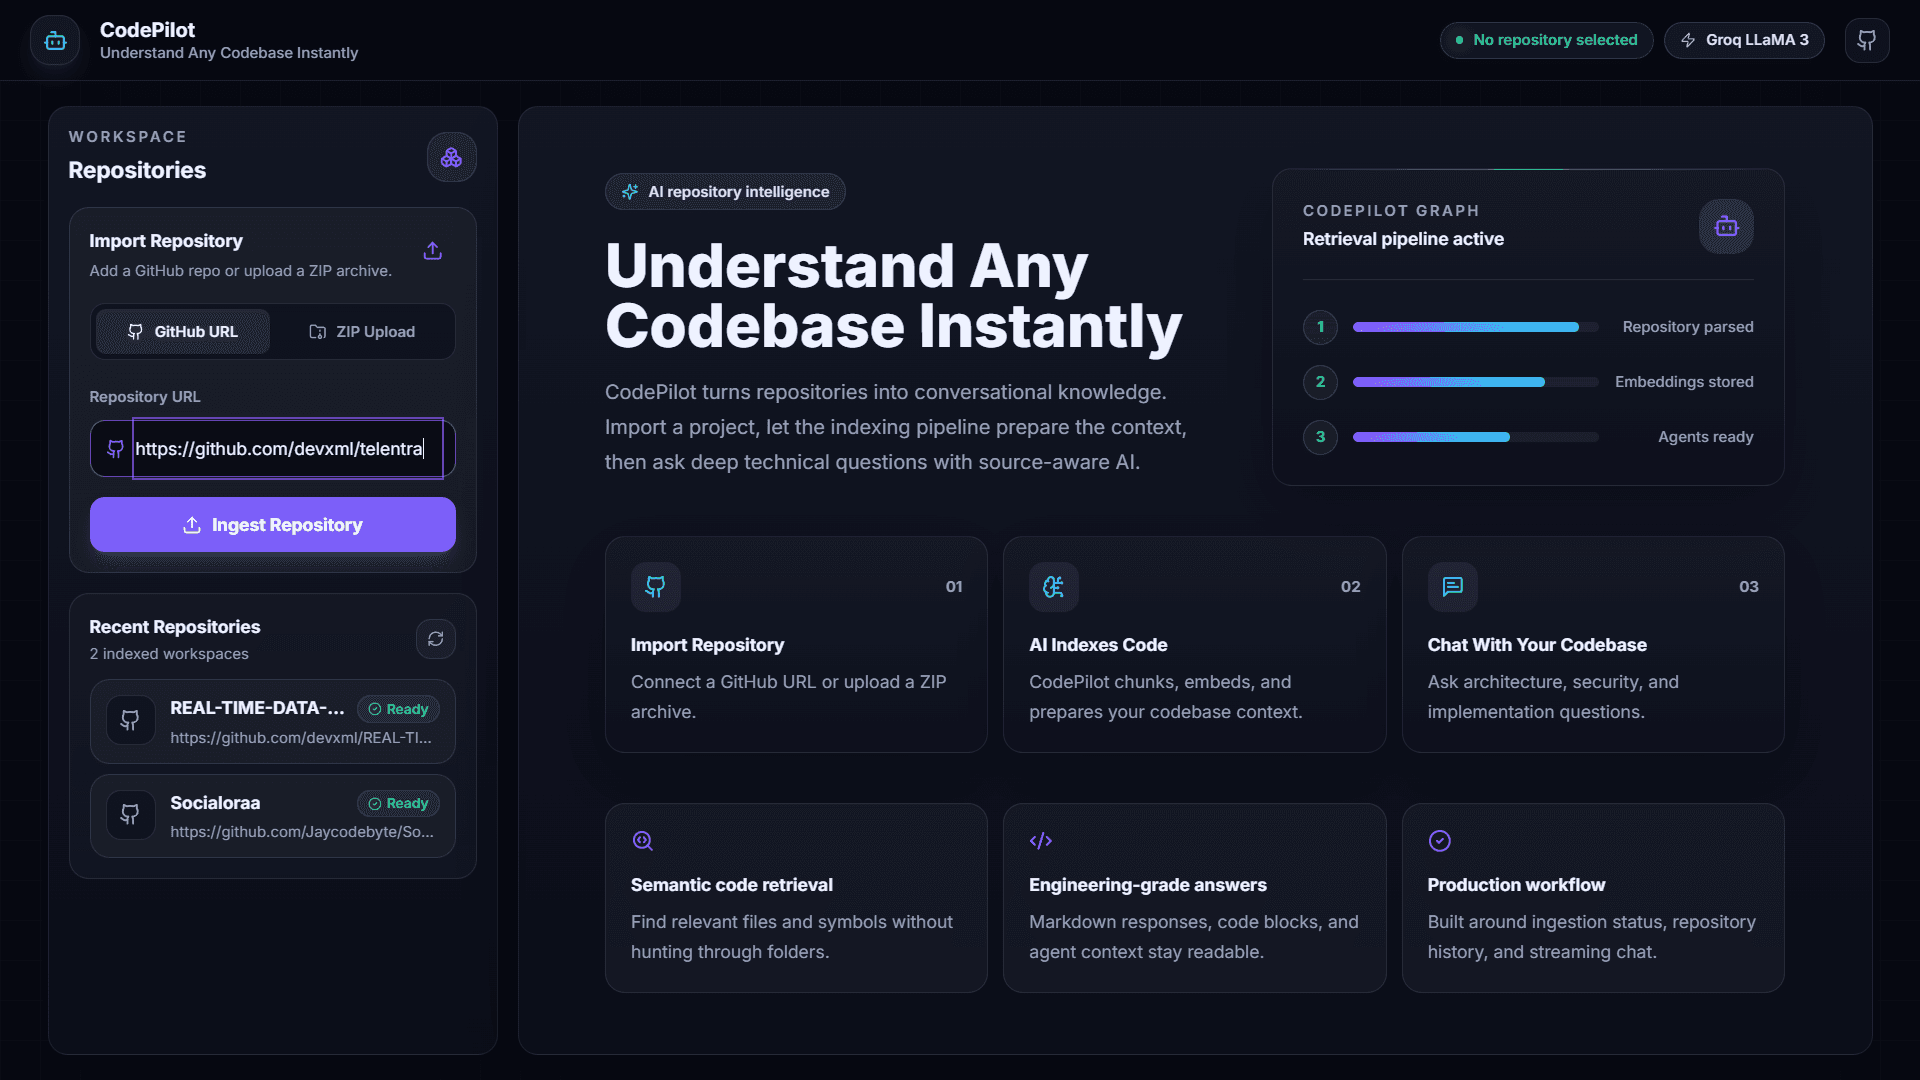Click the No repository selected status pill
The image size is (1920, 1080).
1546,40
